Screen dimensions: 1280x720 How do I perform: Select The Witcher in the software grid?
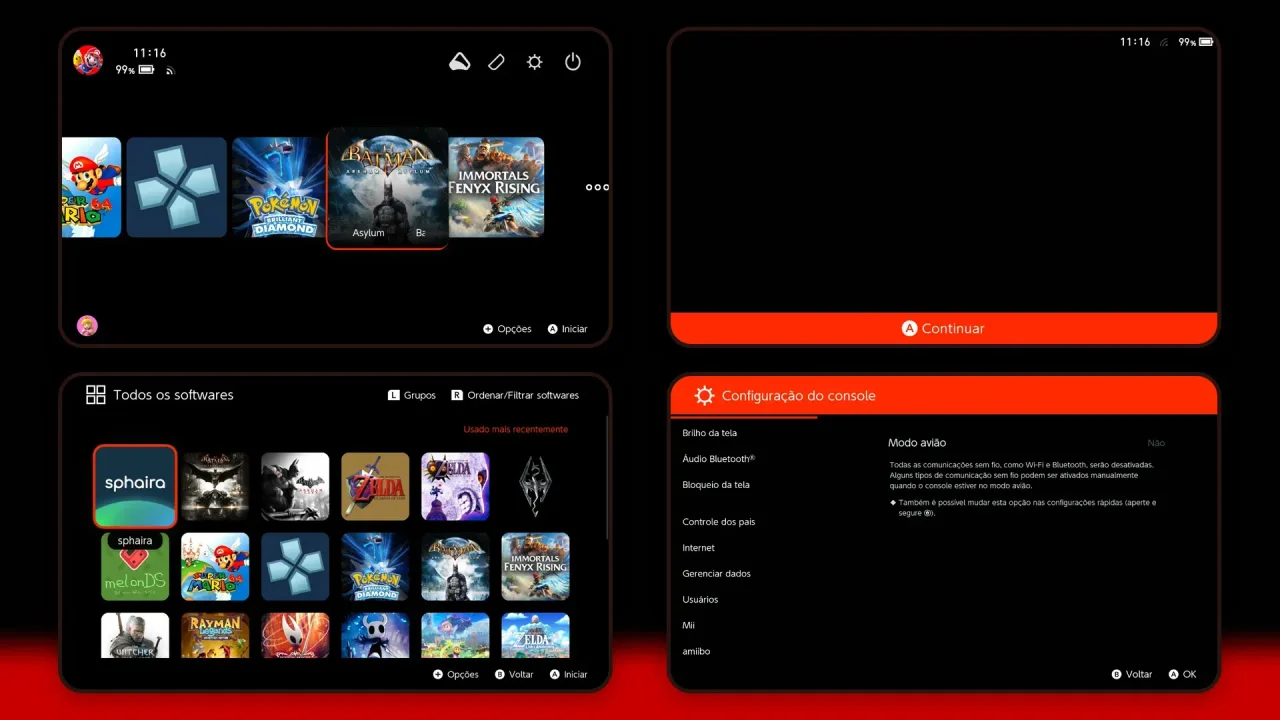135,635
